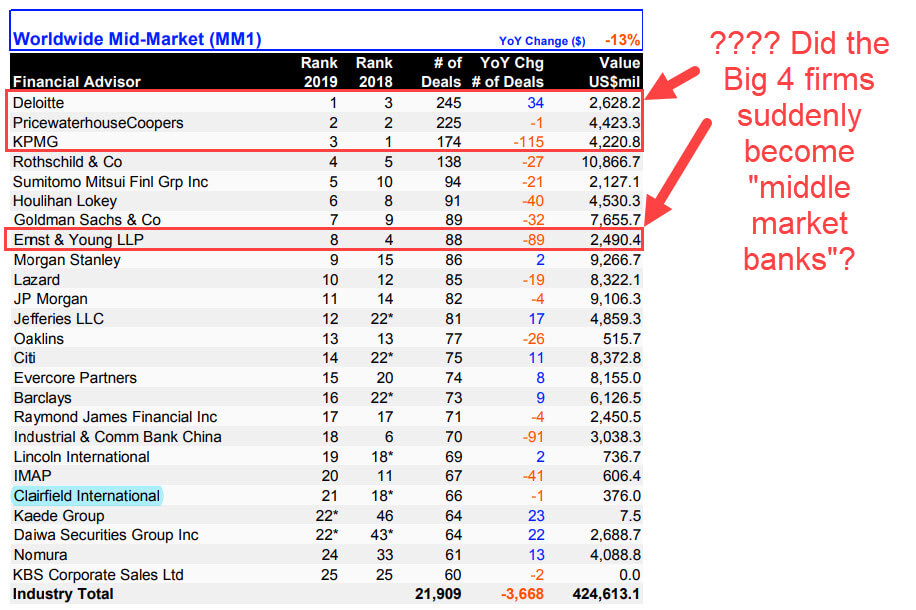This screenshot has height=610, width=916.
Task: Select the IMAP advisor name
Action: point(32,476)
